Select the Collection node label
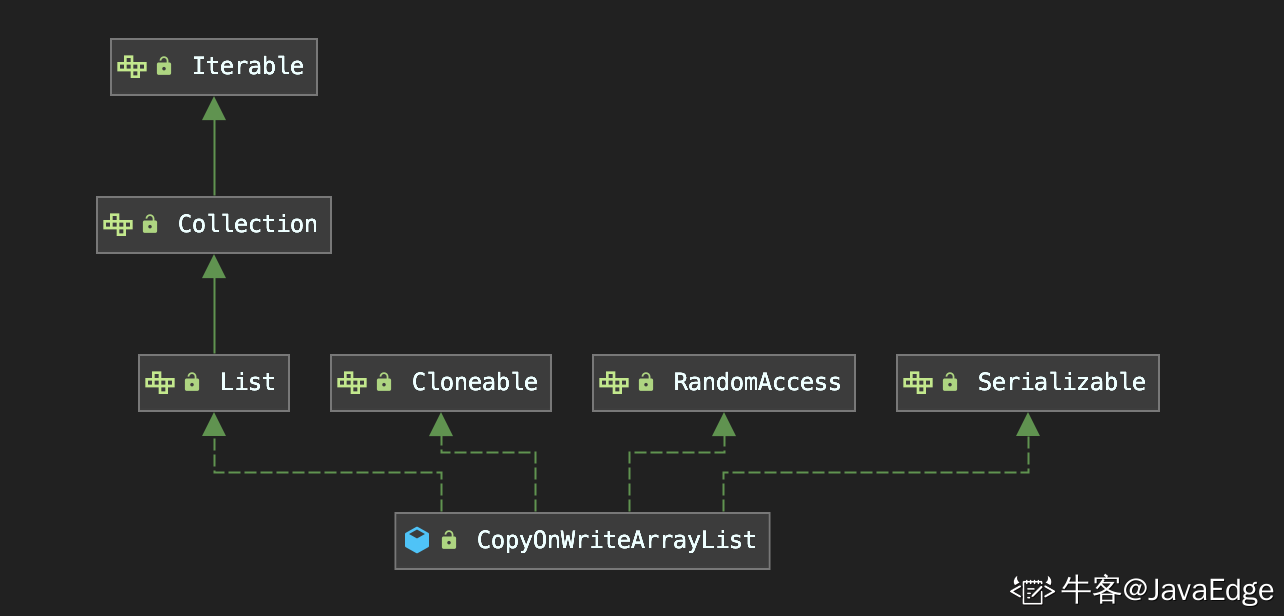Image resolution: width=1284 pixels, height=616 pixels. (247, 224)
